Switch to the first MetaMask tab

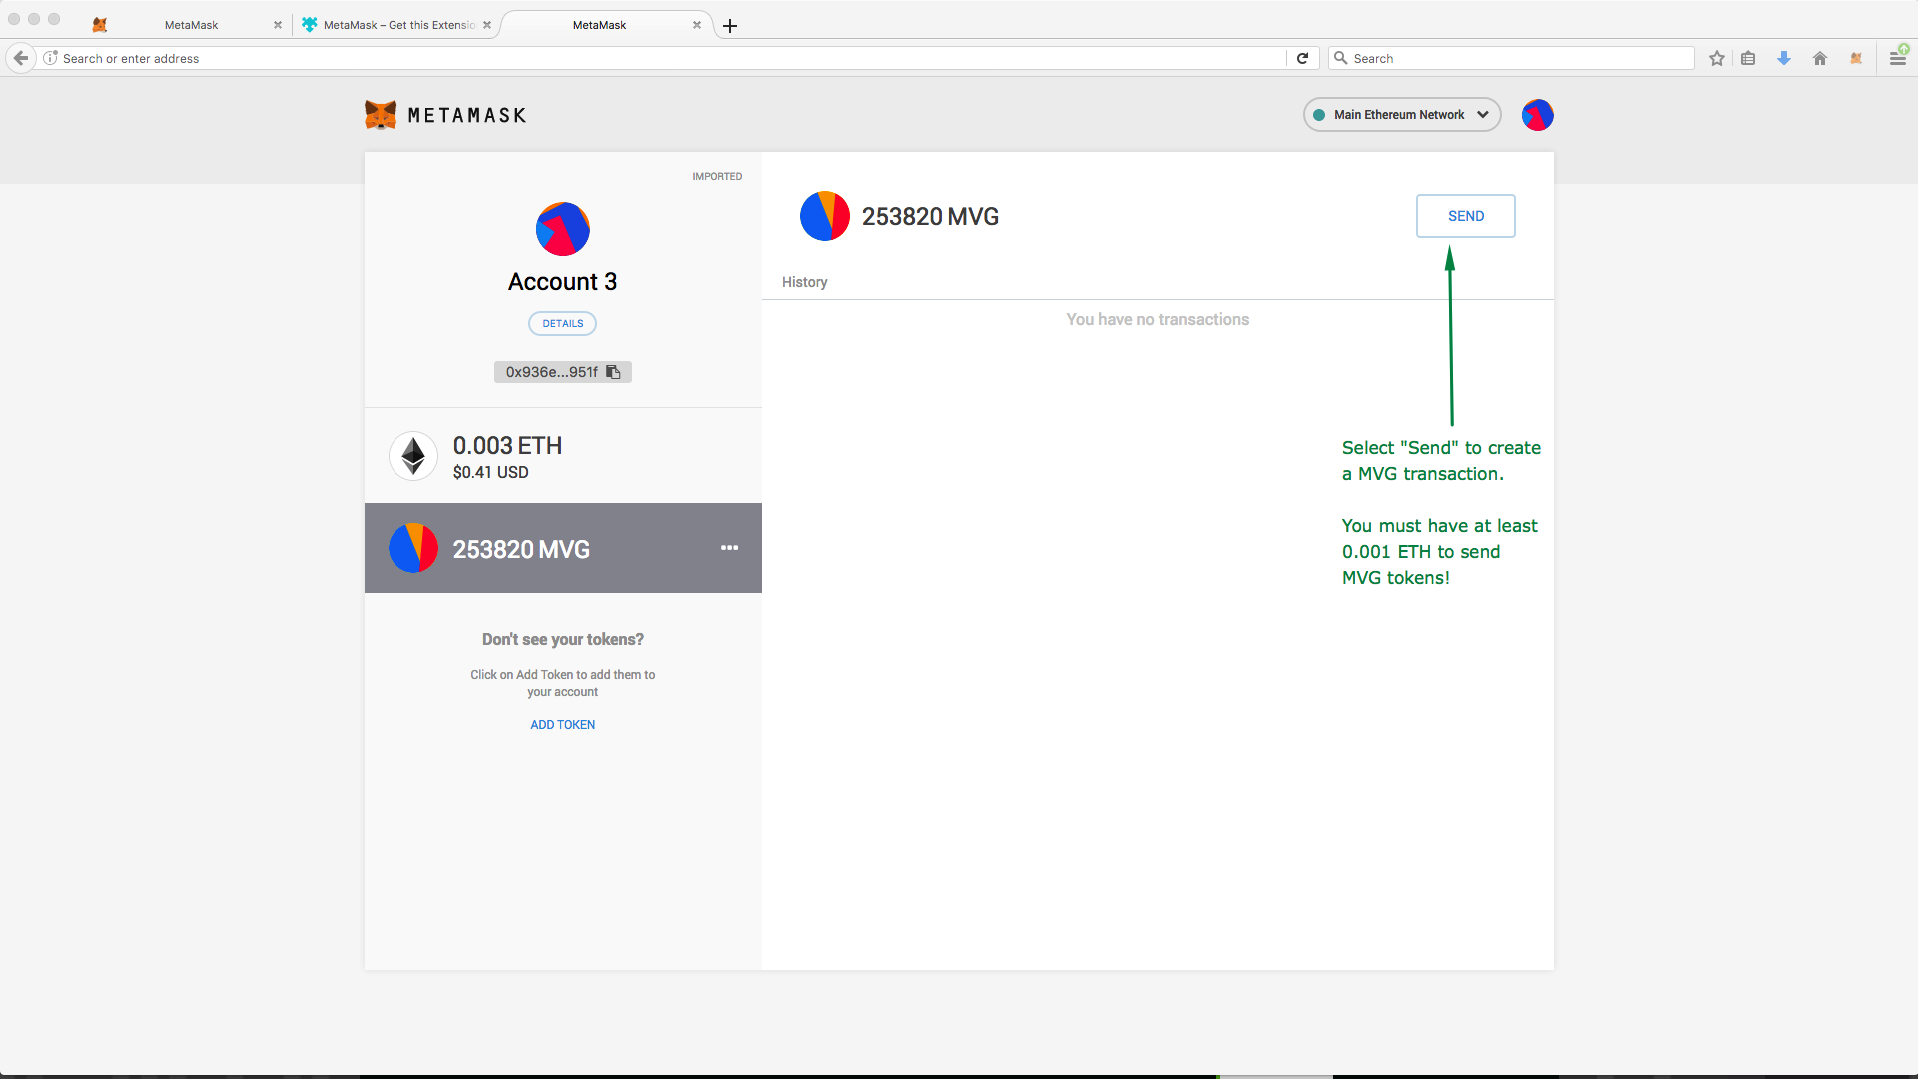pos(191,25)
